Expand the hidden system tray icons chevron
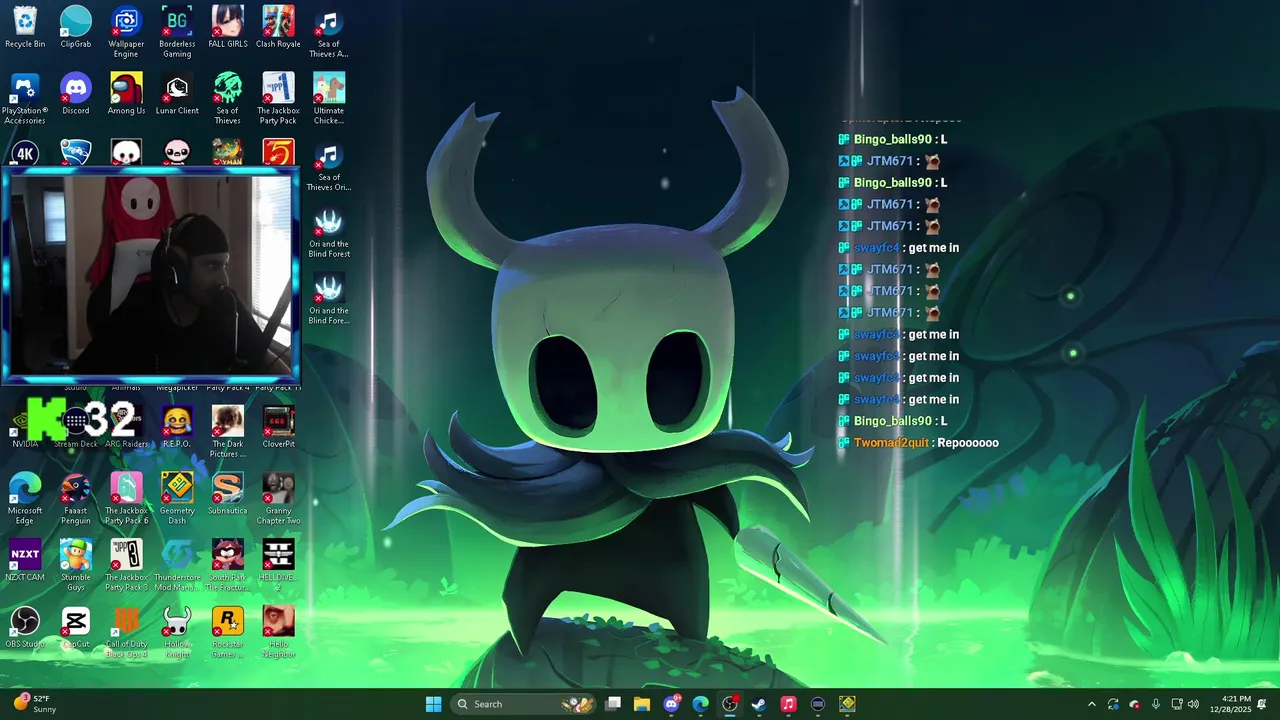The height and width of the screenshot is (720, 1280). (1091, 704)
